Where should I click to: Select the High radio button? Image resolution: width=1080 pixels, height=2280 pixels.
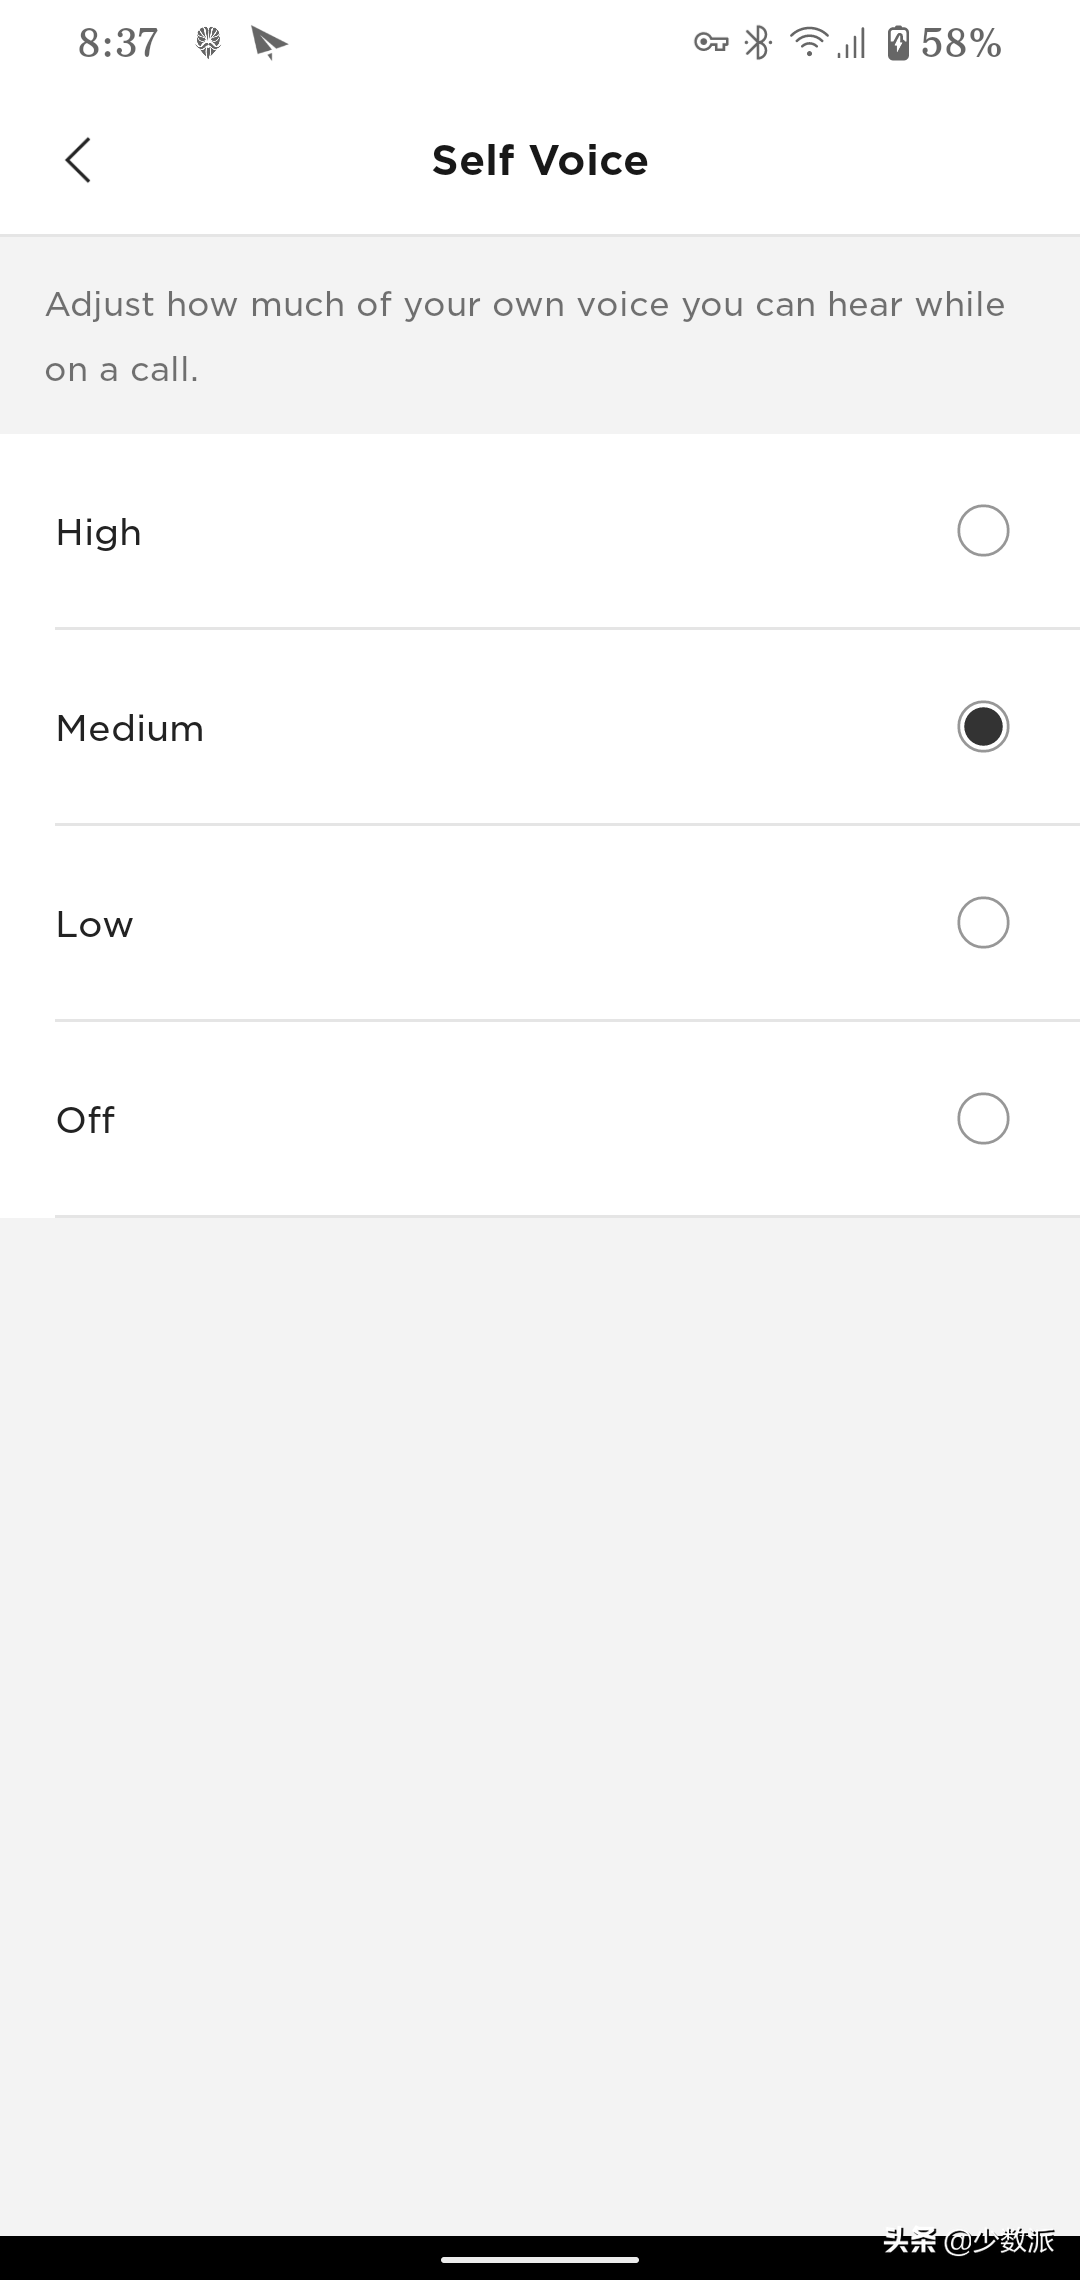pos(982,531)
